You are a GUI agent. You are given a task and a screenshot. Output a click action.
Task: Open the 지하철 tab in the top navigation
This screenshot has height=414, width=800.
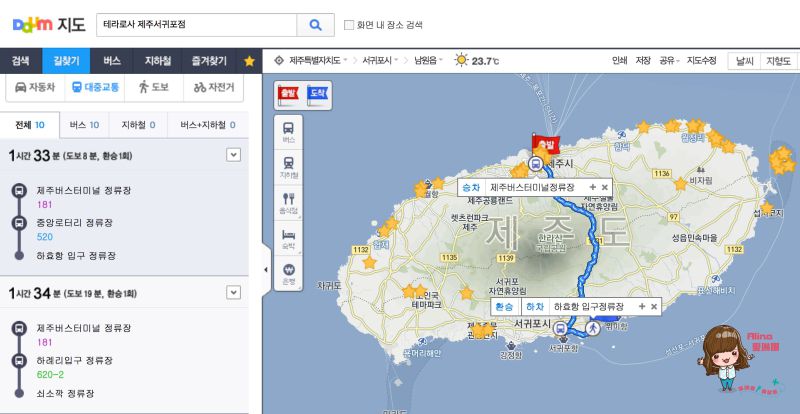[158, 61]
